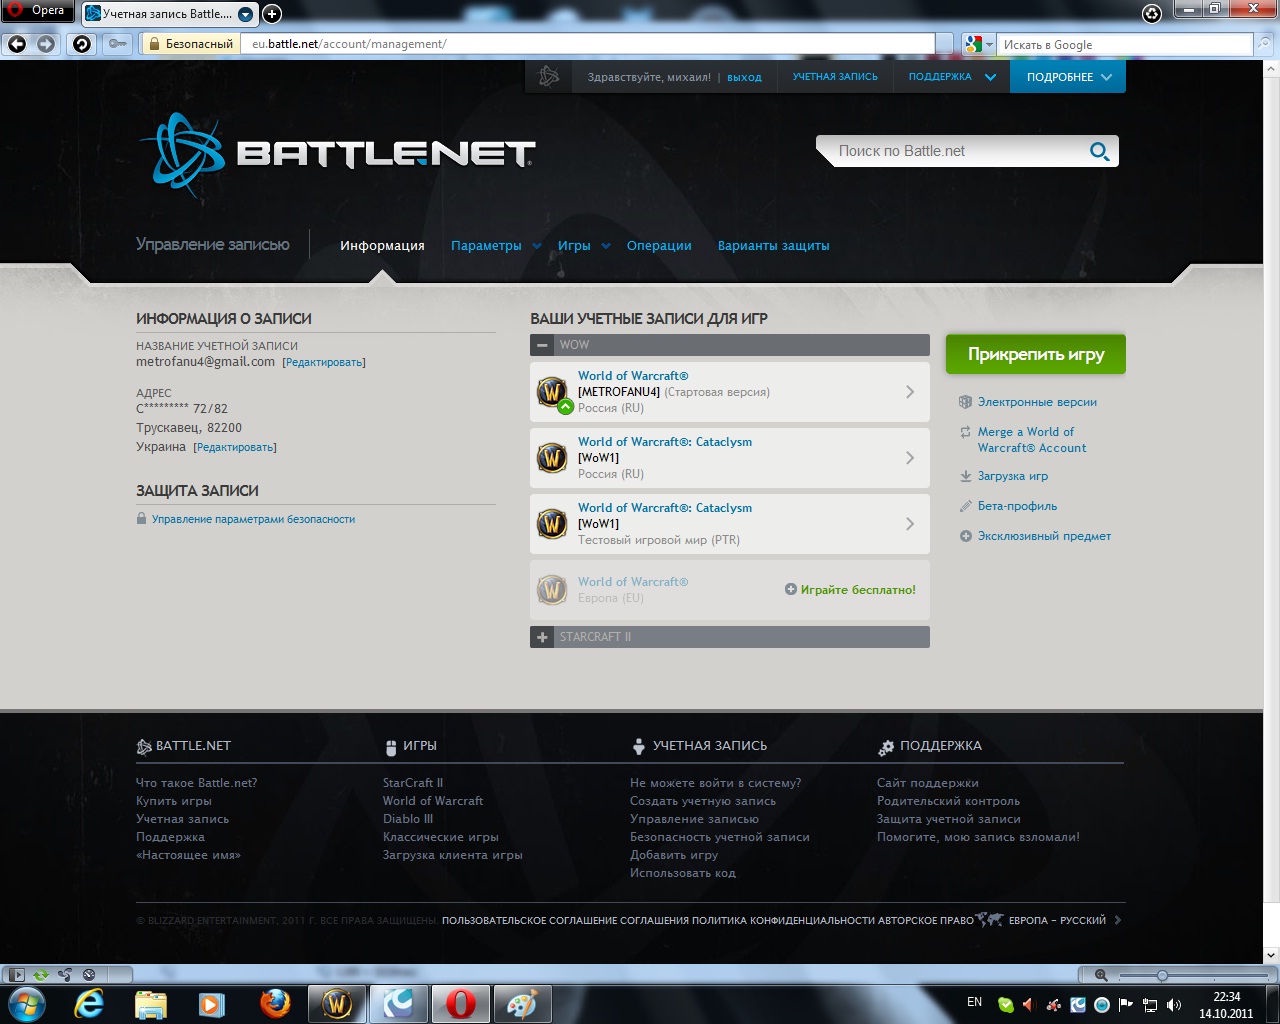
Task: Open tab list dropdown in Opera tab bar
Action: coord(245,14)
